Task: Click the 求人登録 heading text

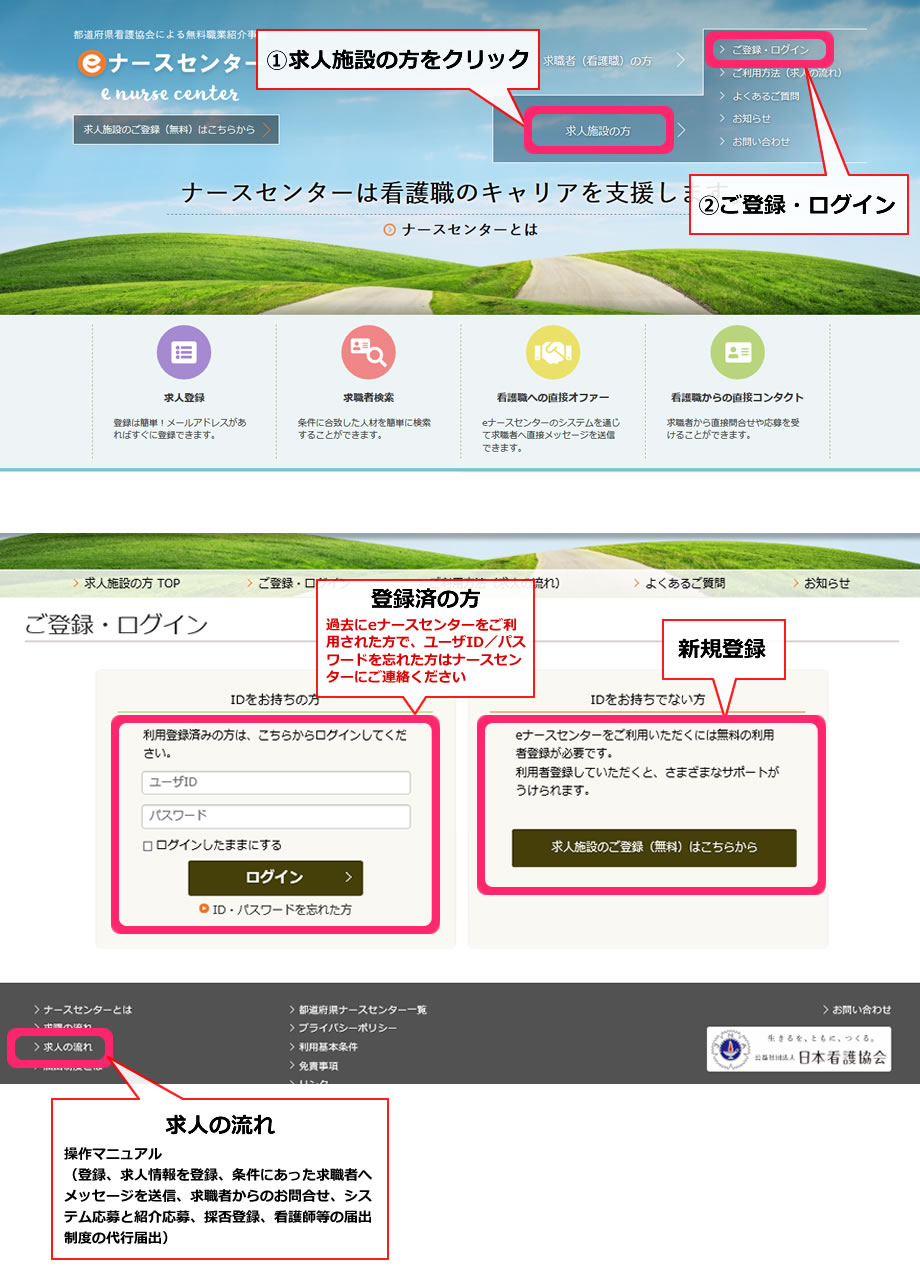Action: (x=184, y=397)
